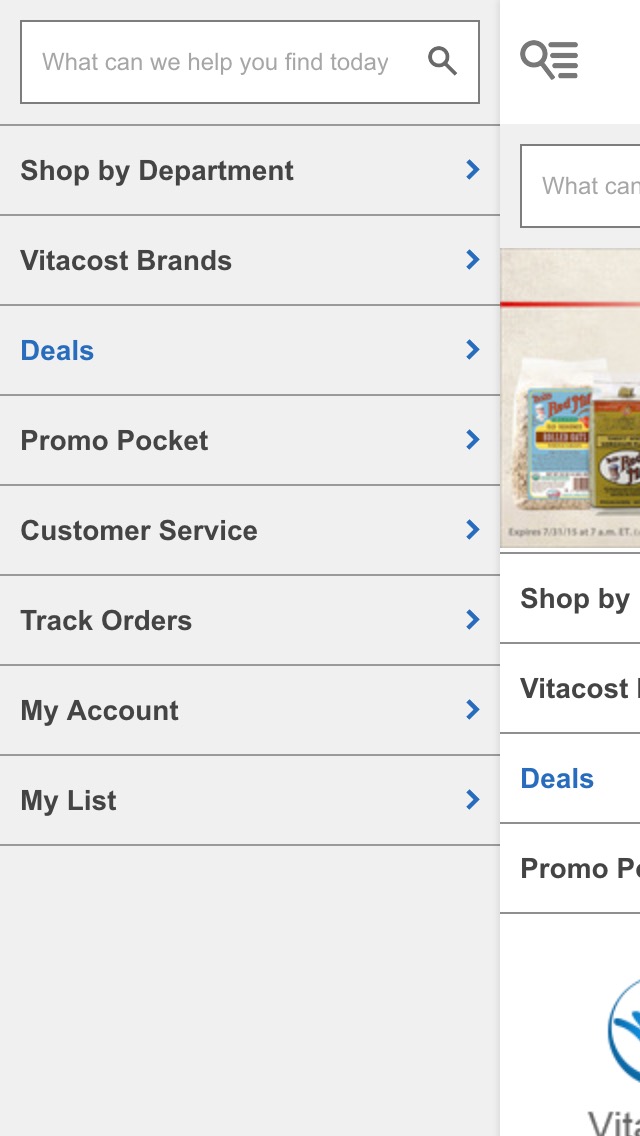Click the chevron beside Promo Pocket
This screenshot has width=640, height=1136.
pos(471,440)
